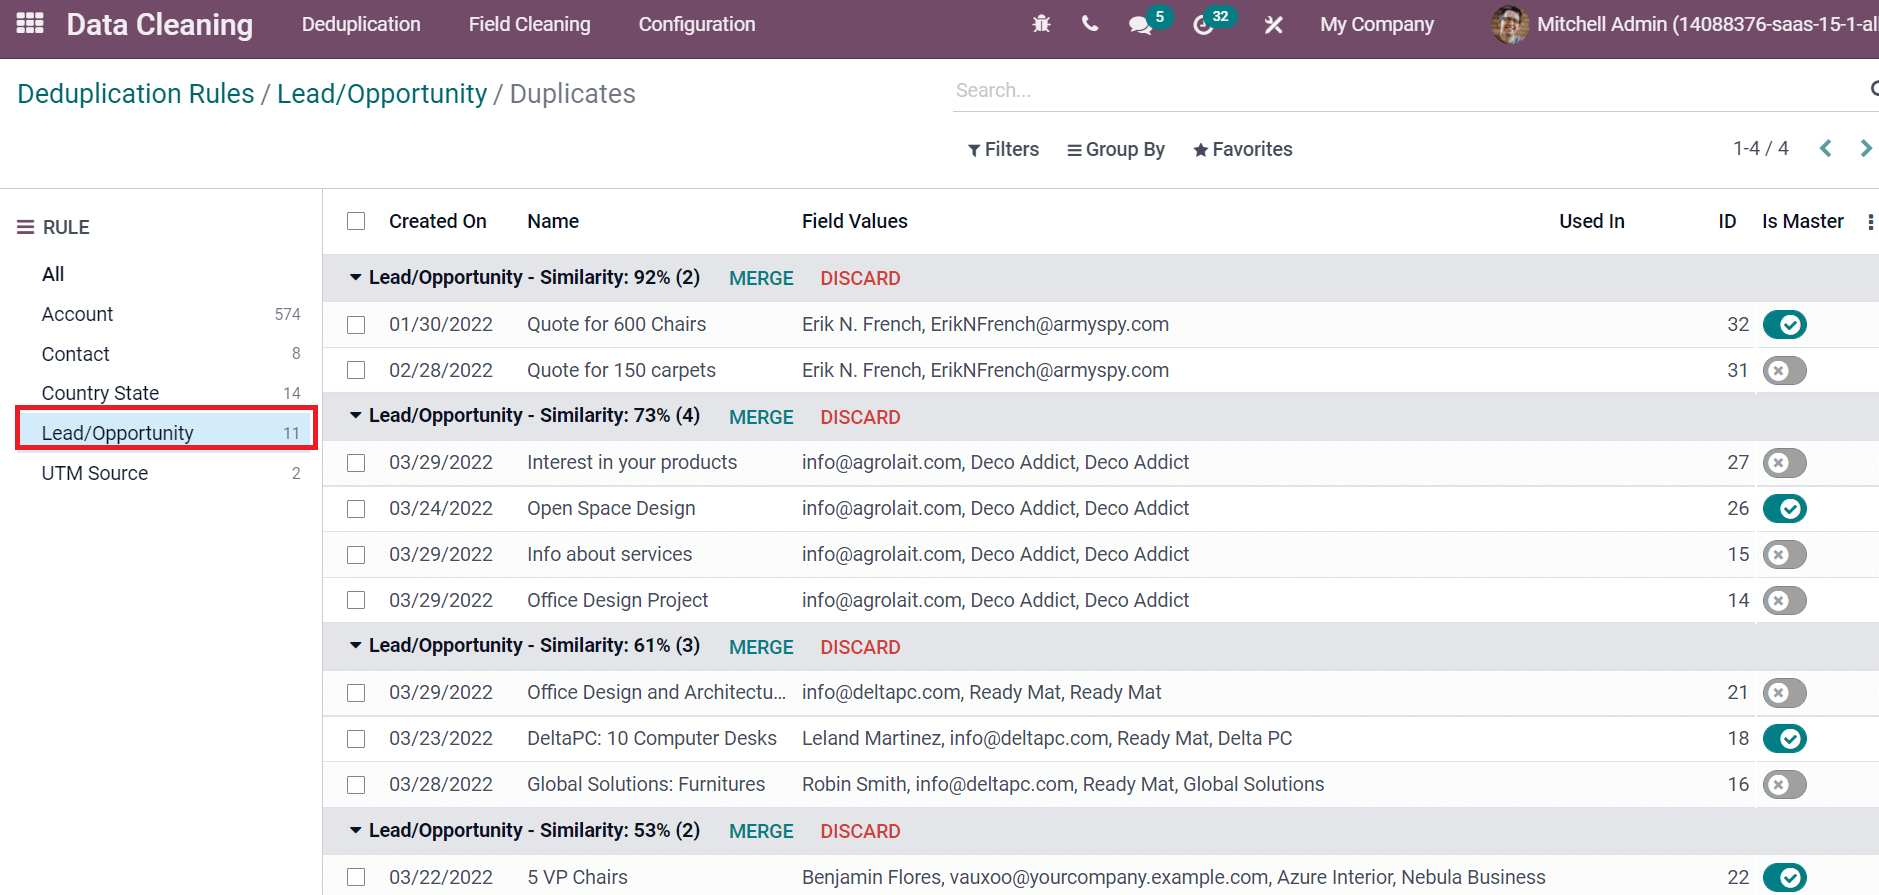The height and width of the screenshot is (895, 1879).
Task: Click into the Search input field
Action: tap(1400, 90)
